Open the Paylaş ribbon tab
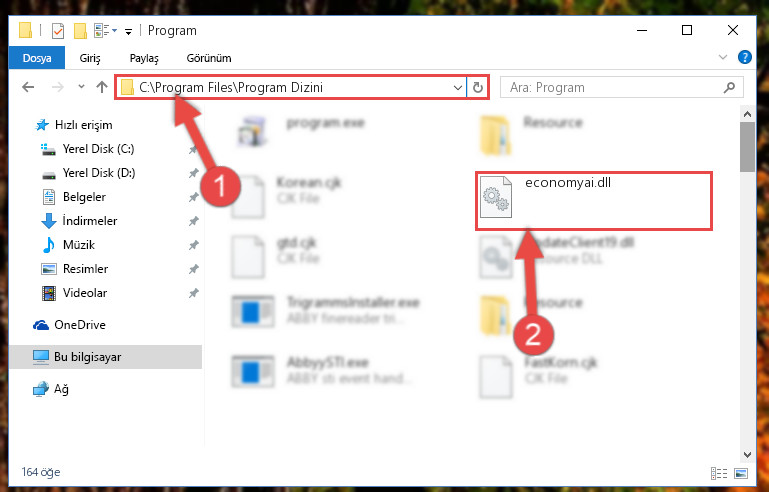This screenshot has width=769, height=492. [144, 58]
